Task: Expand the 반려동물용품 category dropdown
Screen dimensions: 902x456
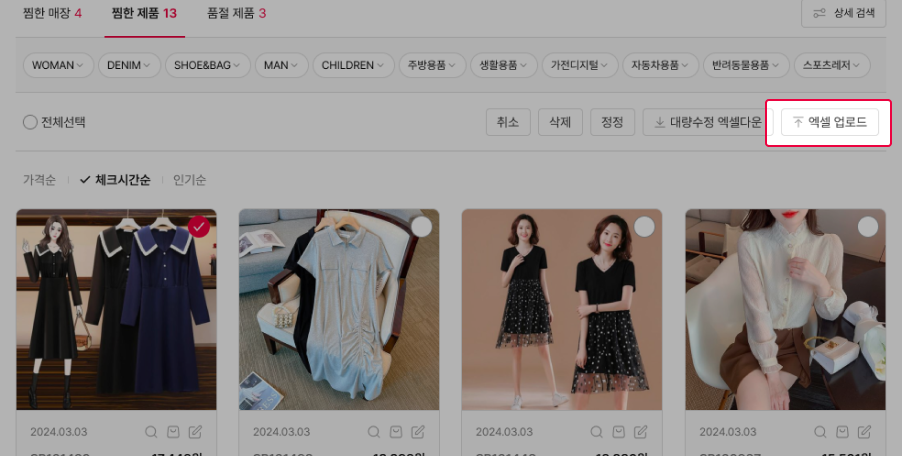Action: point(746,65)
